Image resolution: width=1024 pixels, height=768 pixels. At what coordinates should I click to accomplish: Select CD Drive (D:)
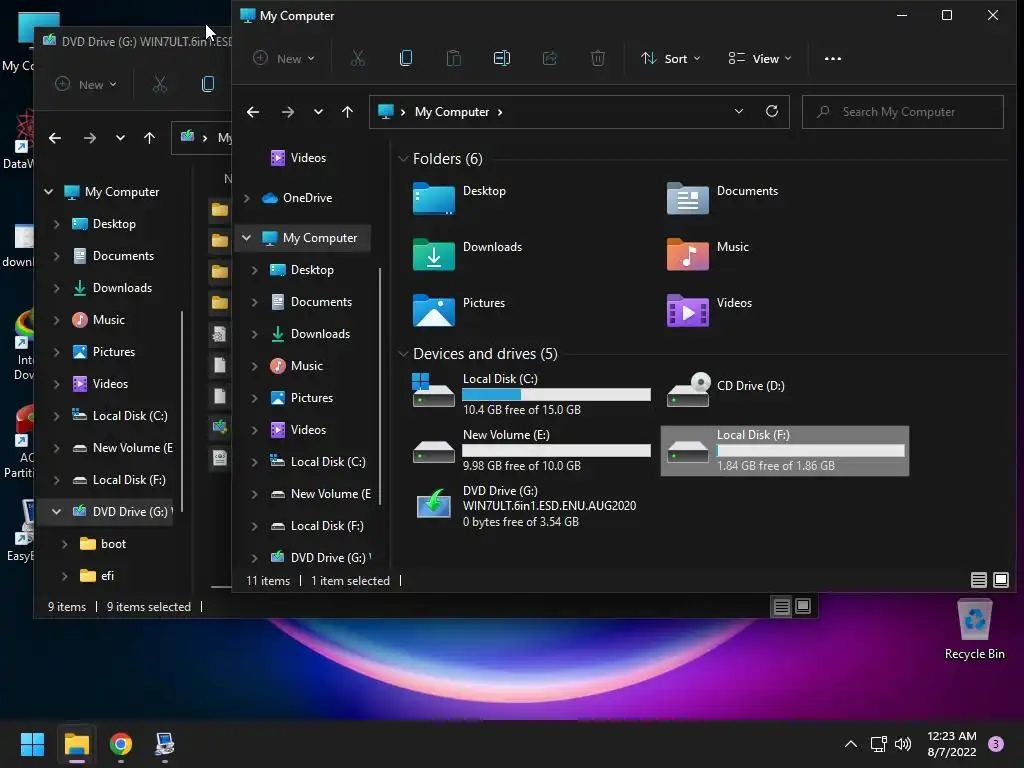(726, 389)
